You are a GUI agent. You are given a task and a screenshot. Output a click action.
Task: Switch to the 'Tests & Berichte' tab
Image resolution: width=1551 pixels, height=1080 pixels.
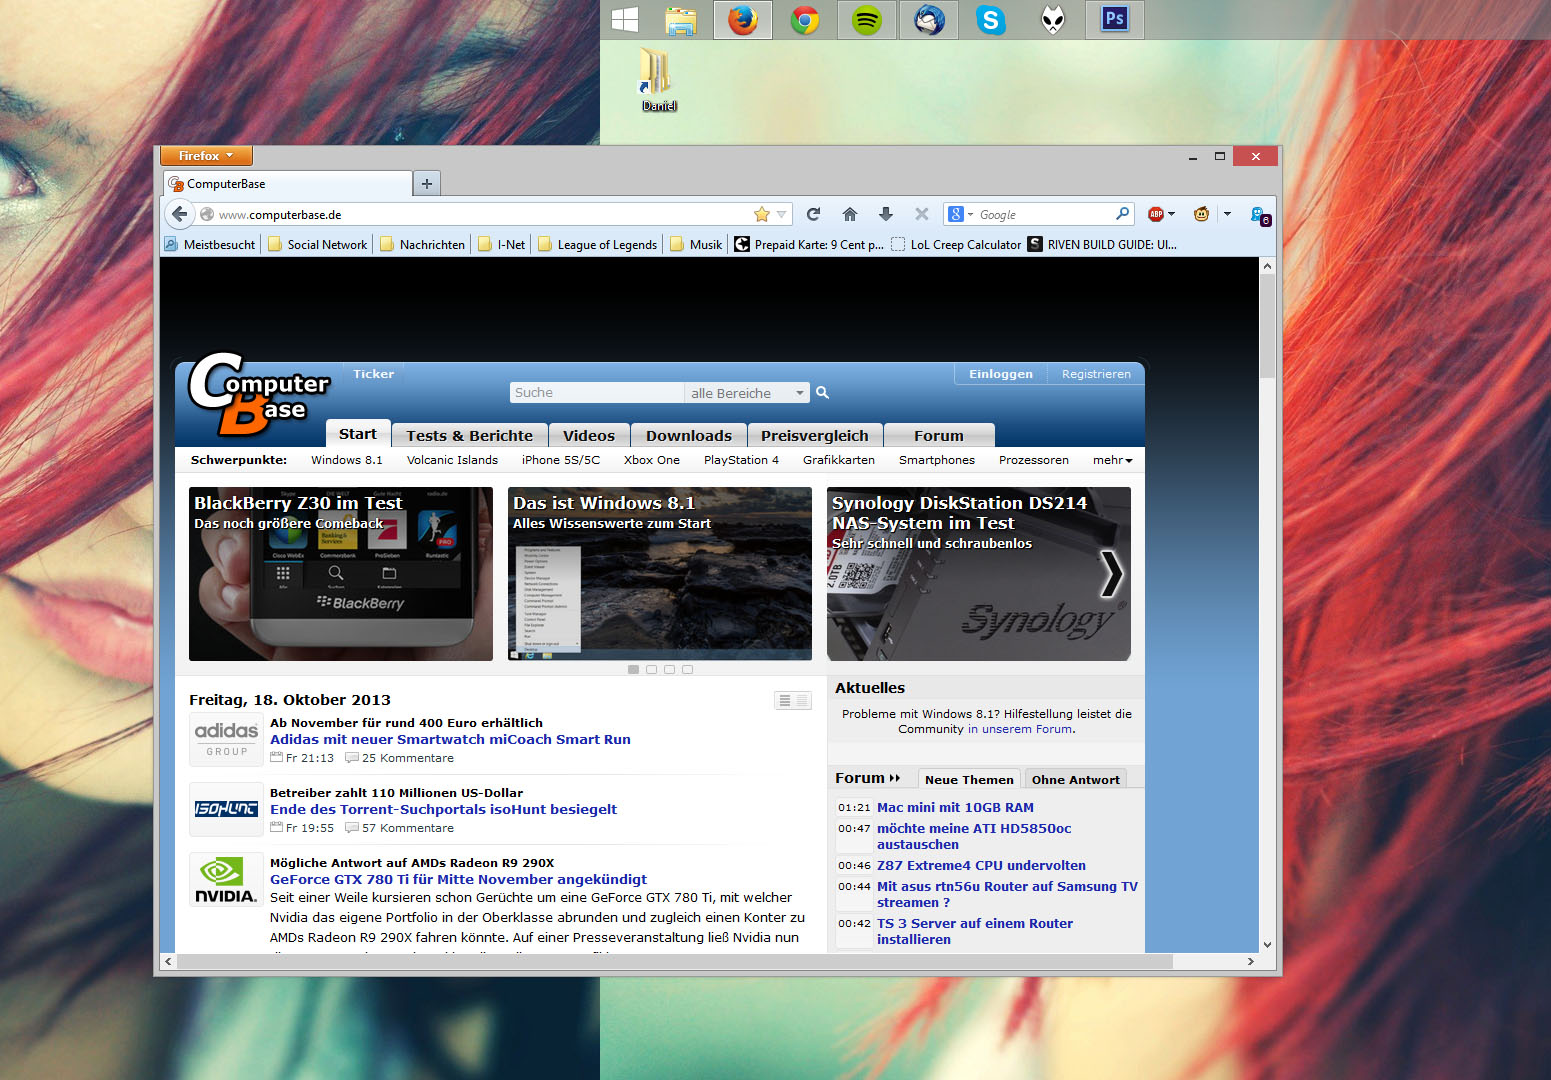click(x=469, y=435)
